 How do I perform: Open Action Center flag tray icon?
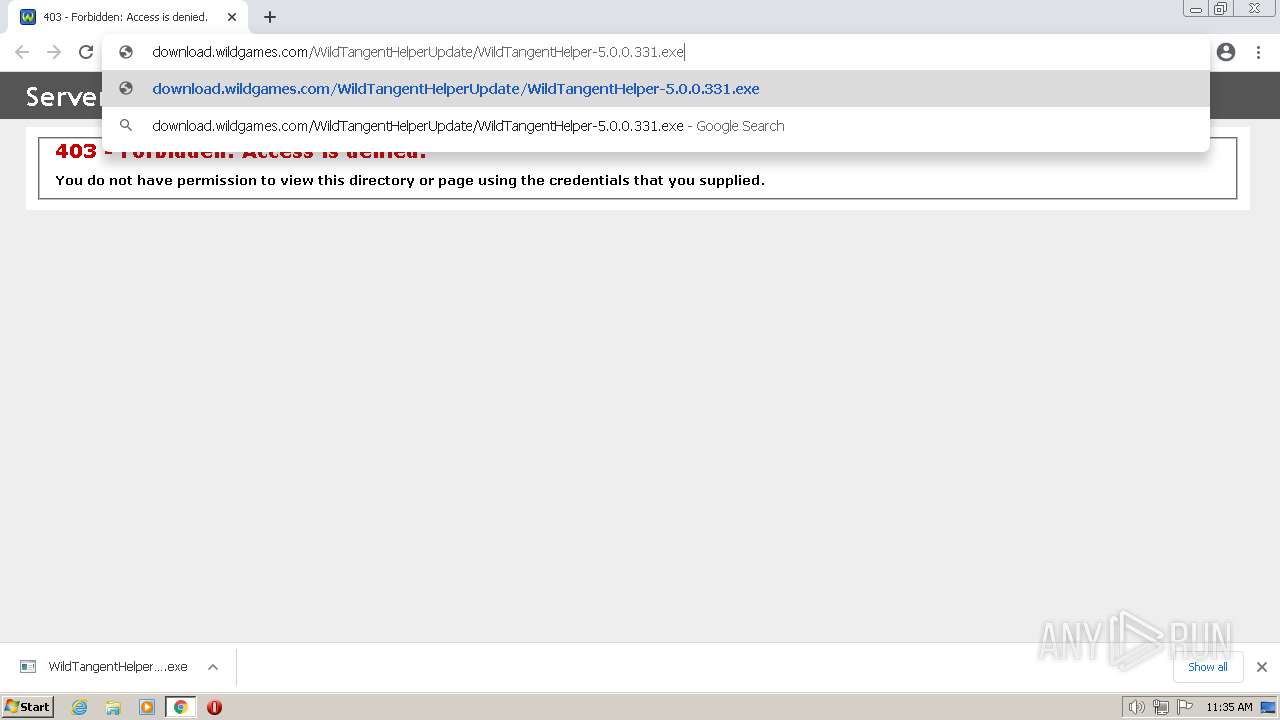pyautogui.click(x=1185, y=707)
